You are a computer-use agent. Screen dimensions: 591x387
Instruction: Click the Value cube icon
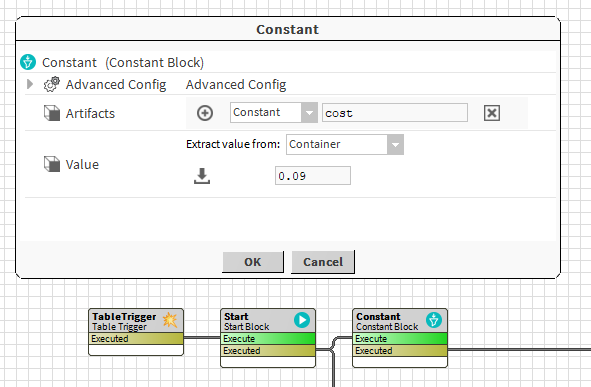point(52,164)
